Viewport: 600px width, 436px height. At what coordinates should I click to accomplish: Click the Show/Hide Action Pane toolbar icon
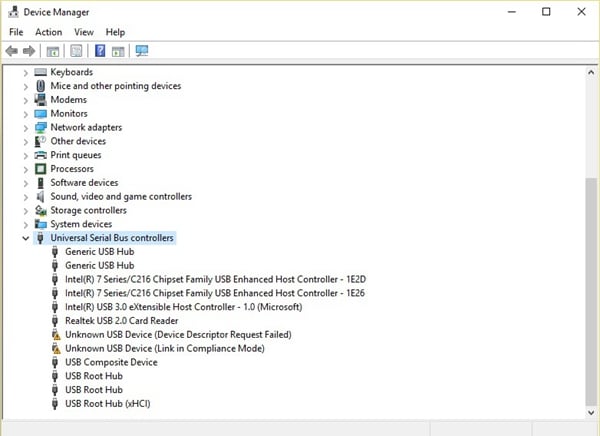tap(118, 51)
